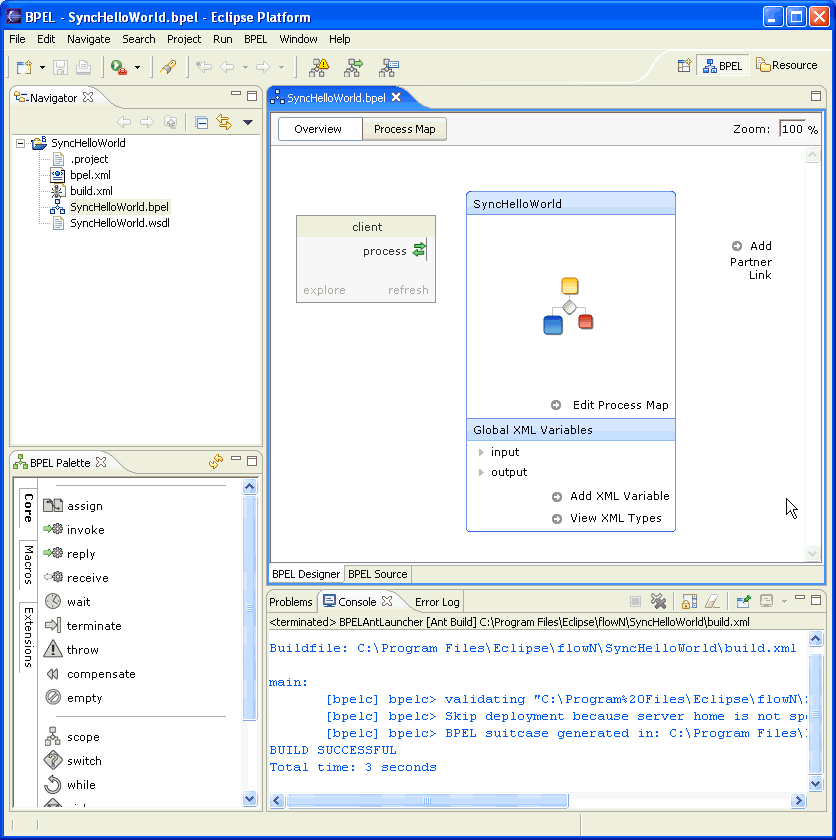This screenshot has height=840, width=836.
Task: Open the BPEL menu
Action: coord(255,39)
